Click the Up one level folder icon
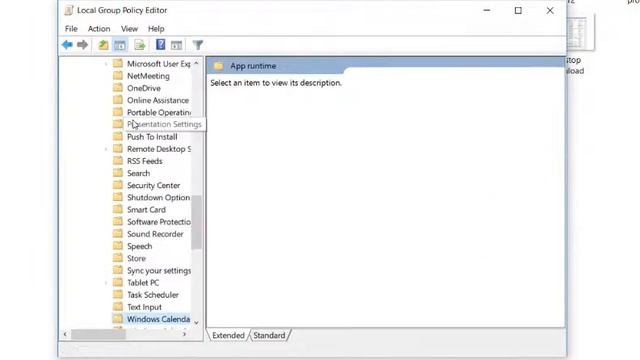 (103, 45)
